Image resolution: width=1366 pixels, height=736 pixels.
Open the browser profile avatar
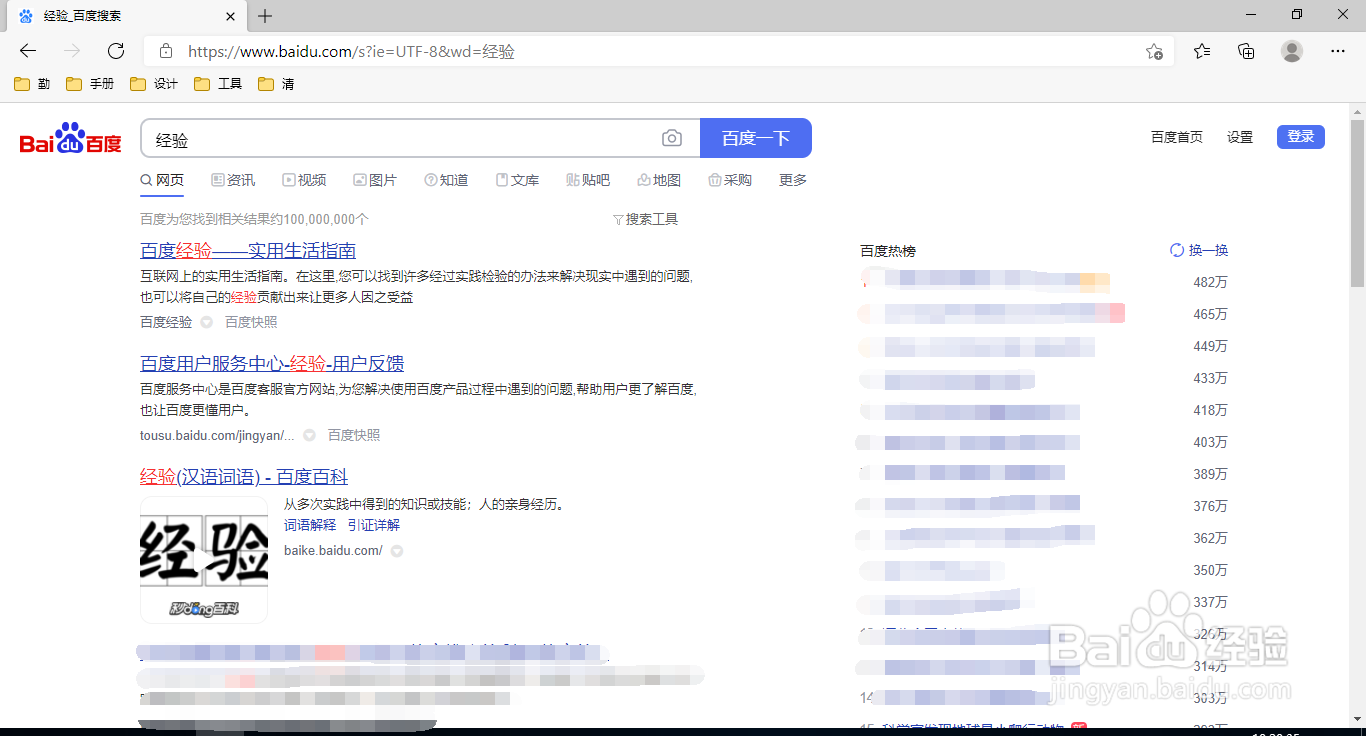[x=1291, y=51]
